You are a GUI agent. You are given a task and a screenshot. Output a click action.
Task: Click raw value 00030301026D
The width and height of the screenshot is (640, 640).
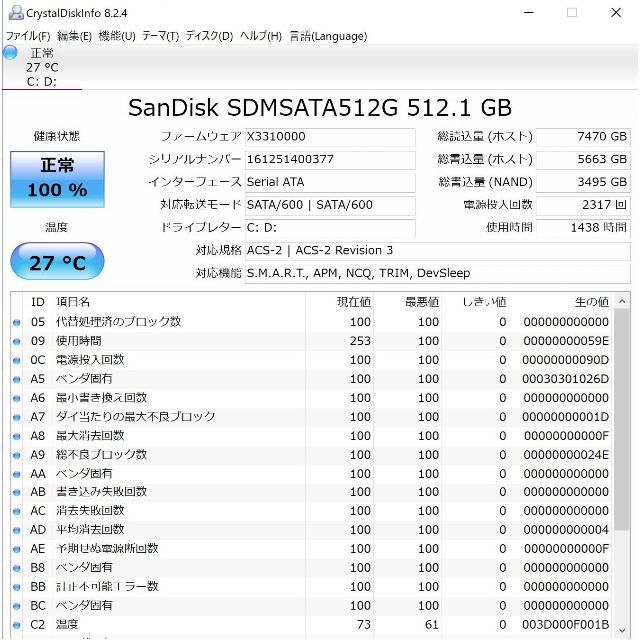click(566, 379)
